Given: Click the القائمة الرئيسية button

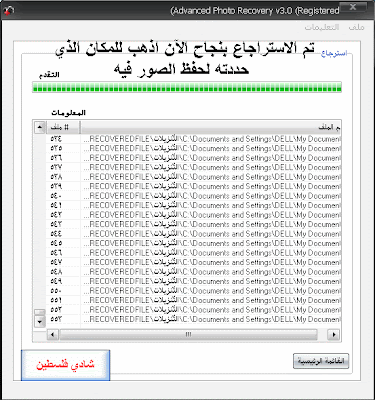Looking at the screenshot, I should pos(321,361).
